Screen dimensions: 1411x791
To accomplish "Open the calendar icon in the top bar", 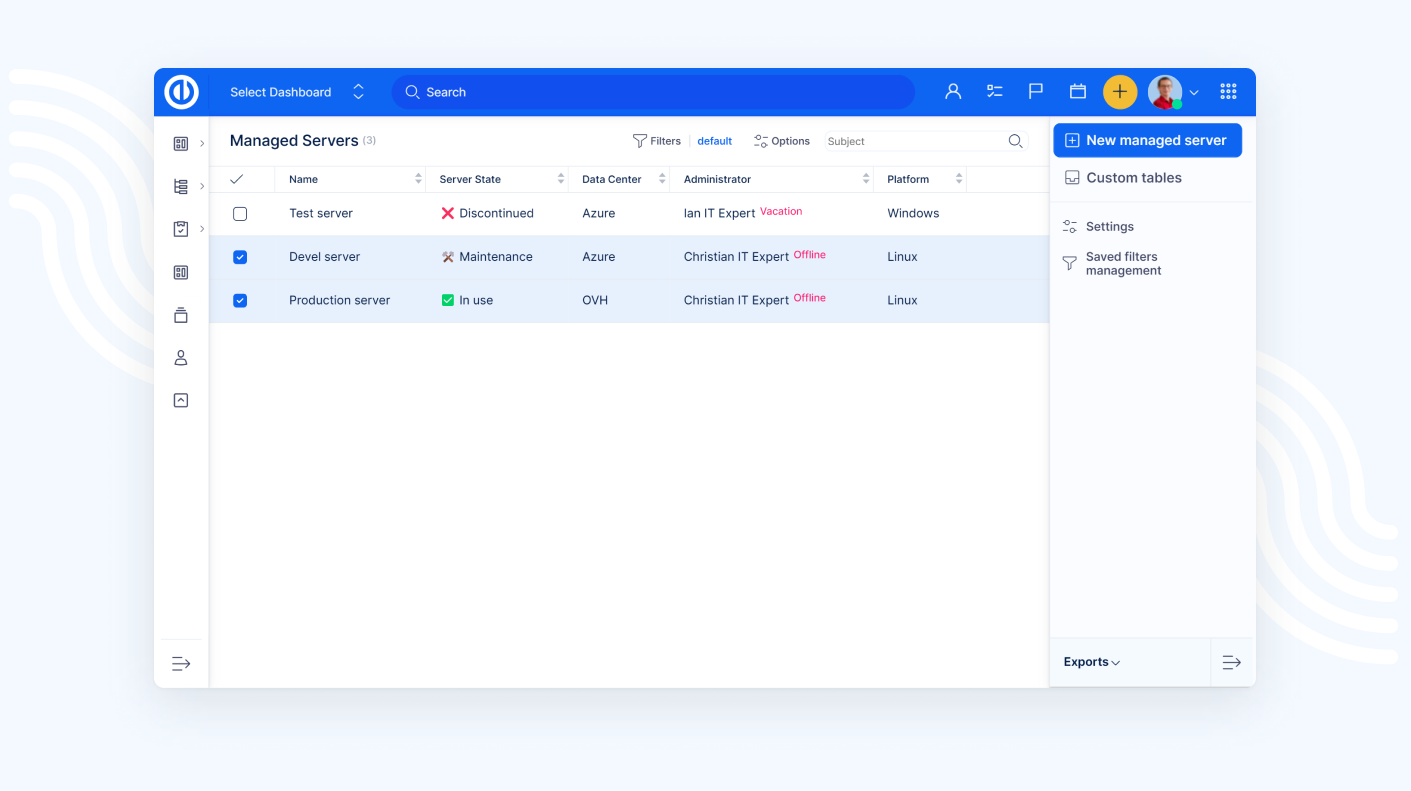I will (x=1077, y=91).
